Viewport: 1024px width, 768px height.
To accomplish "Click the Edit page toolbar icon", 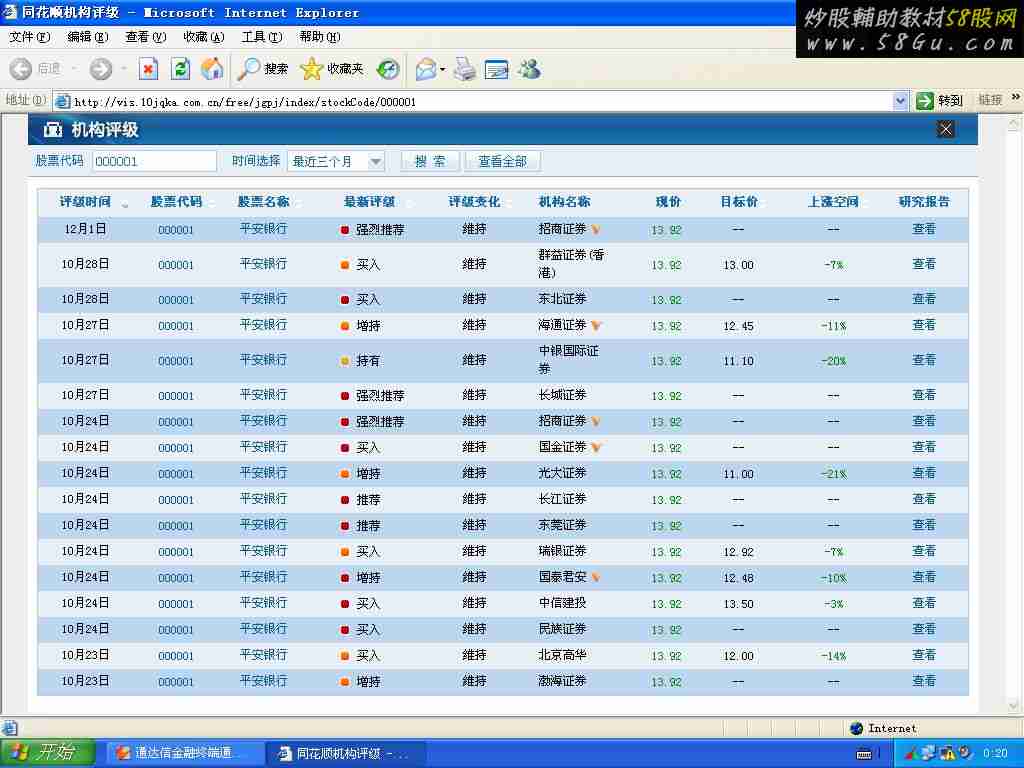I will tap(497, 69).
